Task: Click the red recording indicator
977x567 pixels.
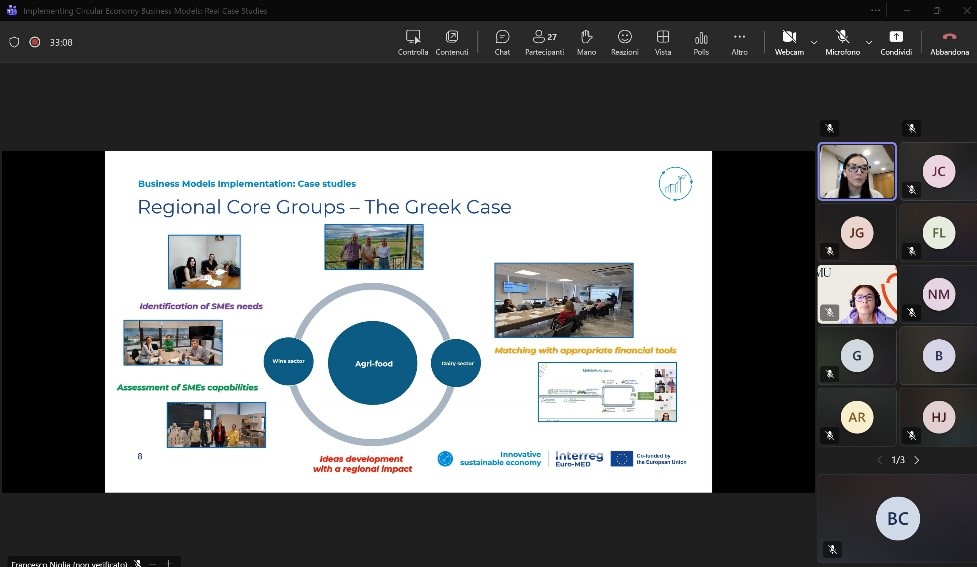Action: point(34,42)
